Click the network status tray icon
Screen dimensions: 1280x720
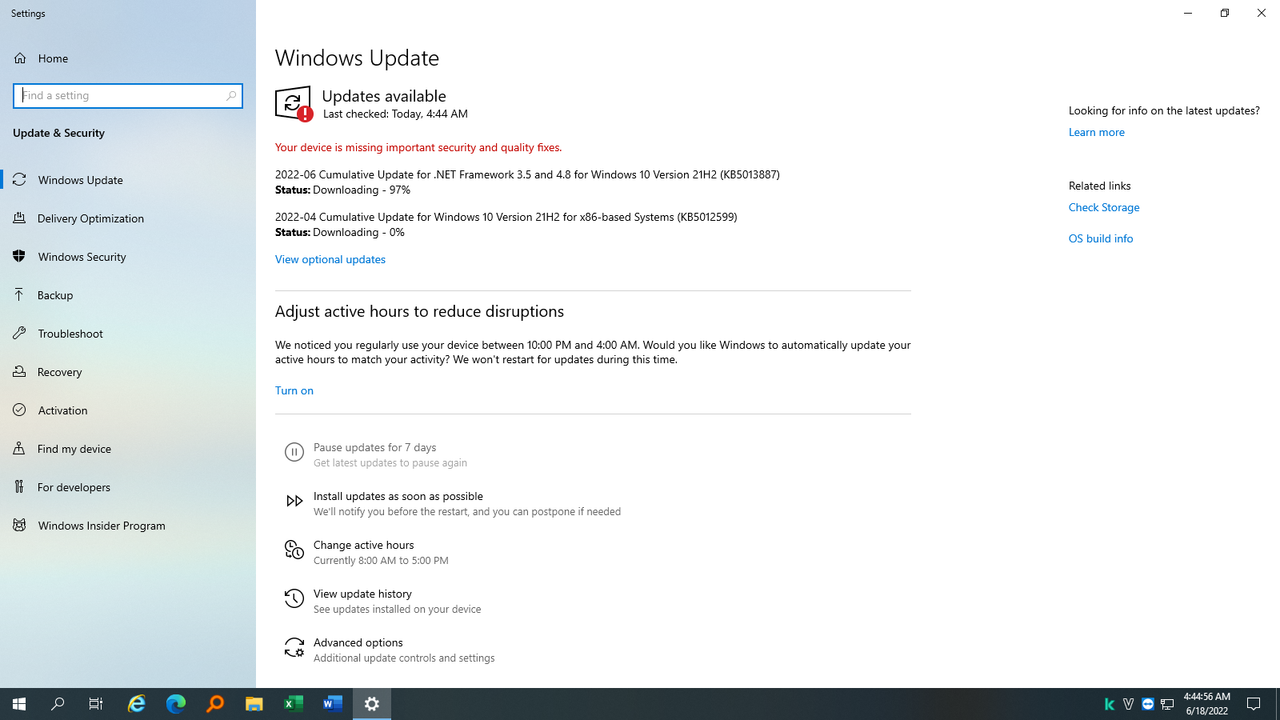coord(1167,705)
